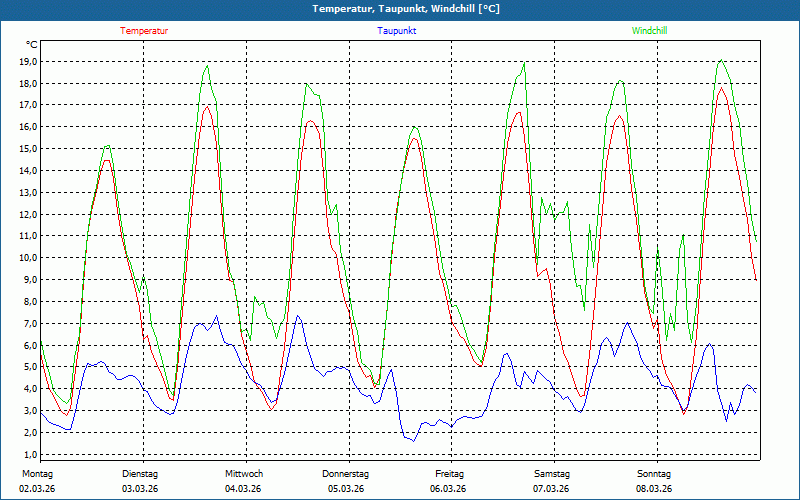The height and width of the screenshot is (500, 800).
Task: Click the 08.03.26 date label
Action: coord(654,489)
